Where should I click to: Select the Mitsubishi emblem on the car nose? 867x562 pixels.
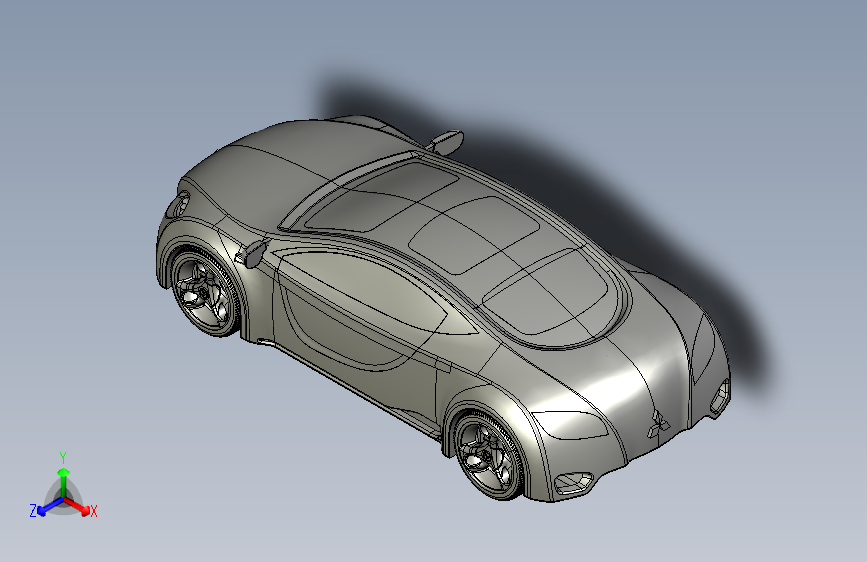(x=658, y=423)
